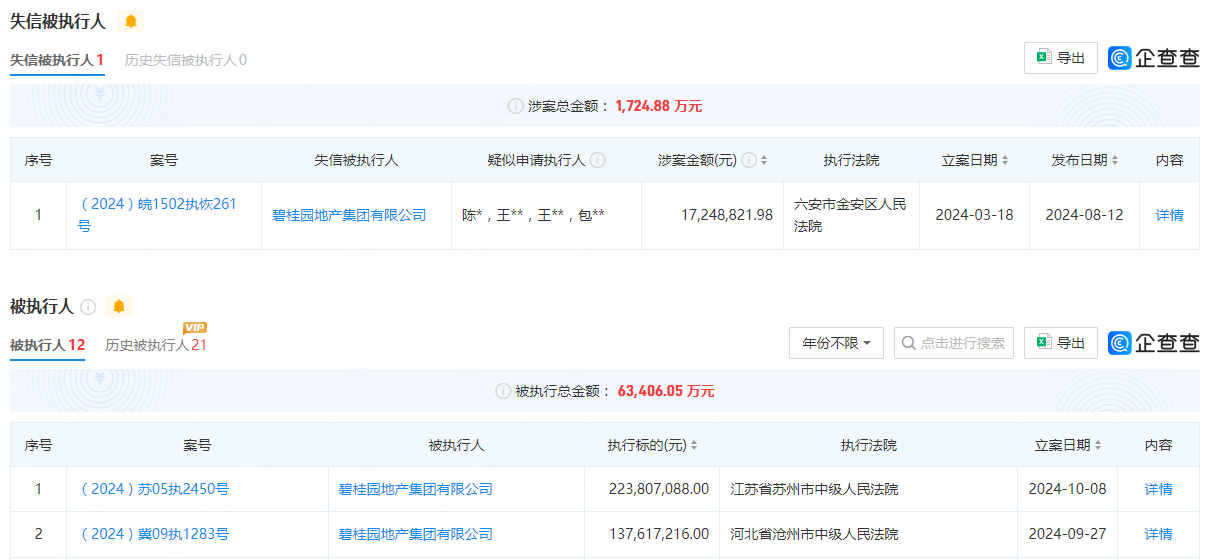Click the info icon next to 被执行人 heading
The height and width of the screenshot is (560, 1210).
[x=88, y=306]
